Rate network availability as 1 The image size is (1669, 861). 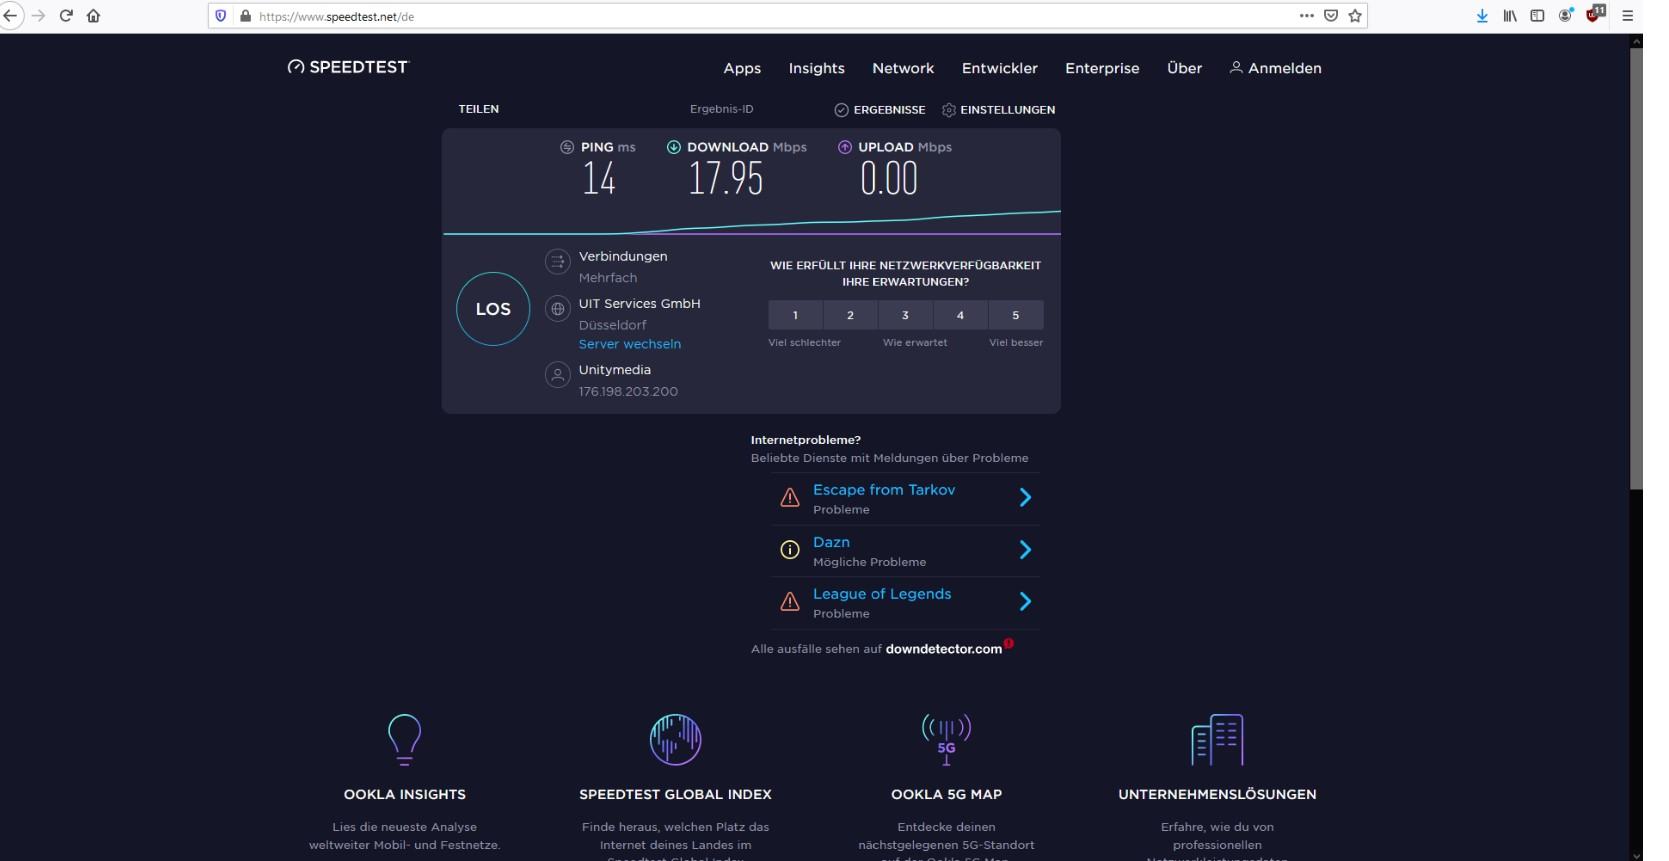[795, 315]
